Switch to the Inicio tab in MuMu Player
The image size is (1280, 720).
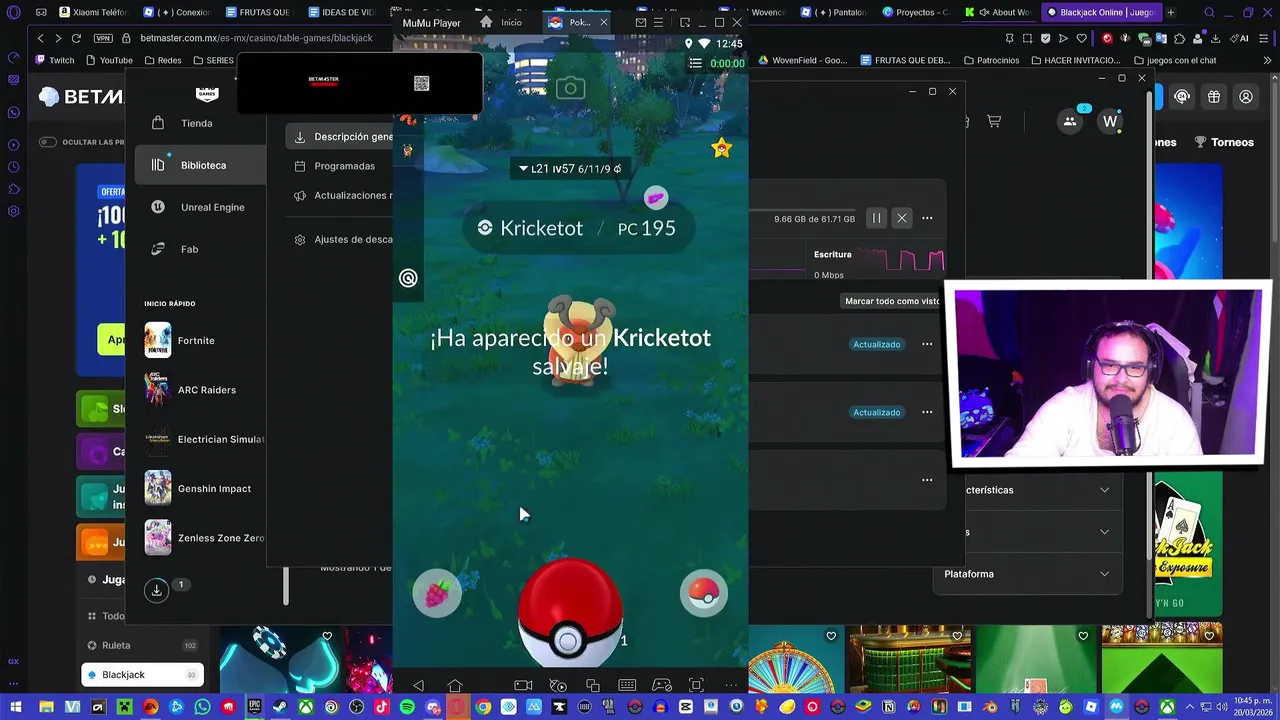click(501, 22)
